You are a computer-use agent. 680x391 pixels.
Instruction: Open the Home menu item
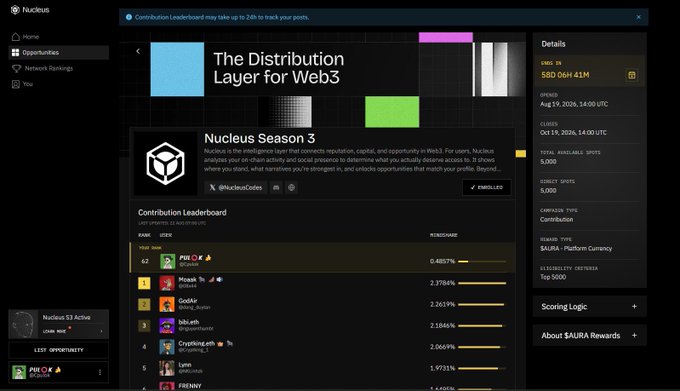pyautogui.click(x=59, y=37)
